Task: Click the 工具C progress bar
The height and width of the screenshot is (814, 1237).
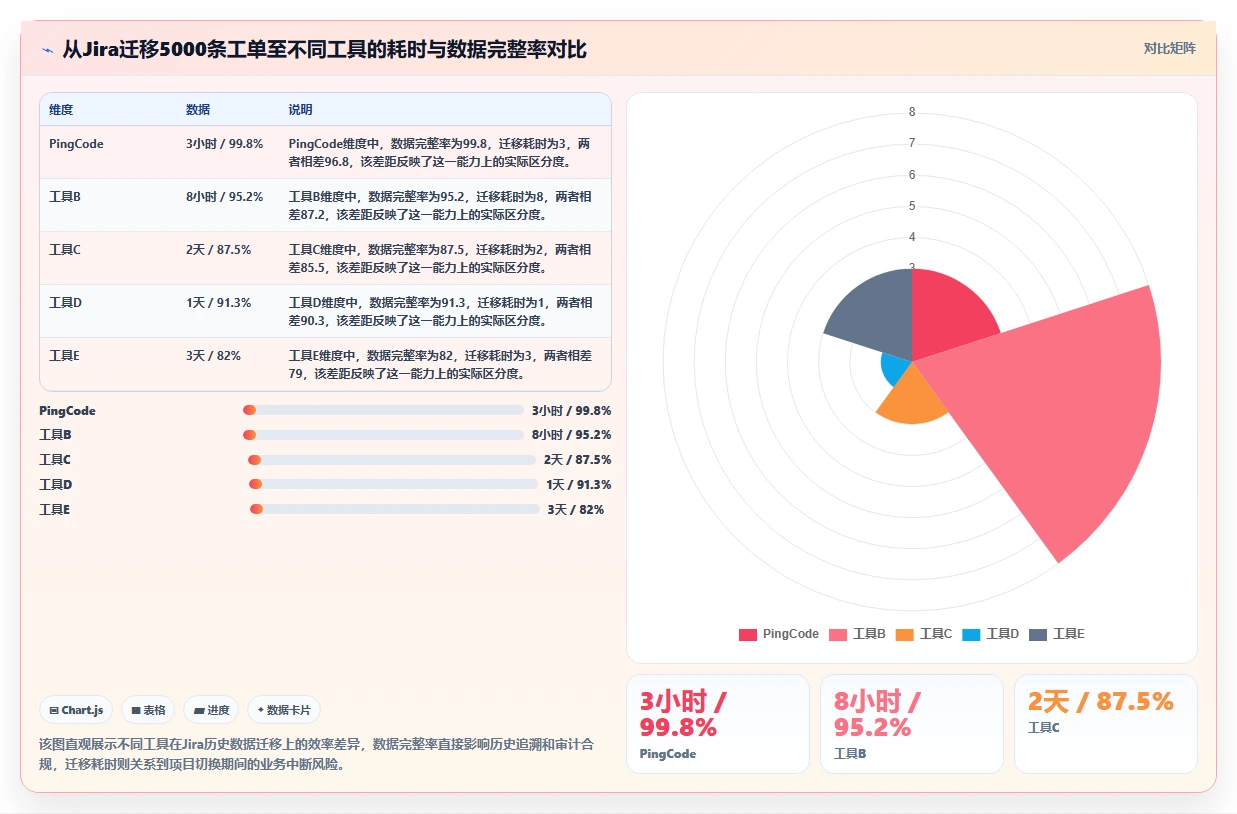Action: (x=392, y=460)
